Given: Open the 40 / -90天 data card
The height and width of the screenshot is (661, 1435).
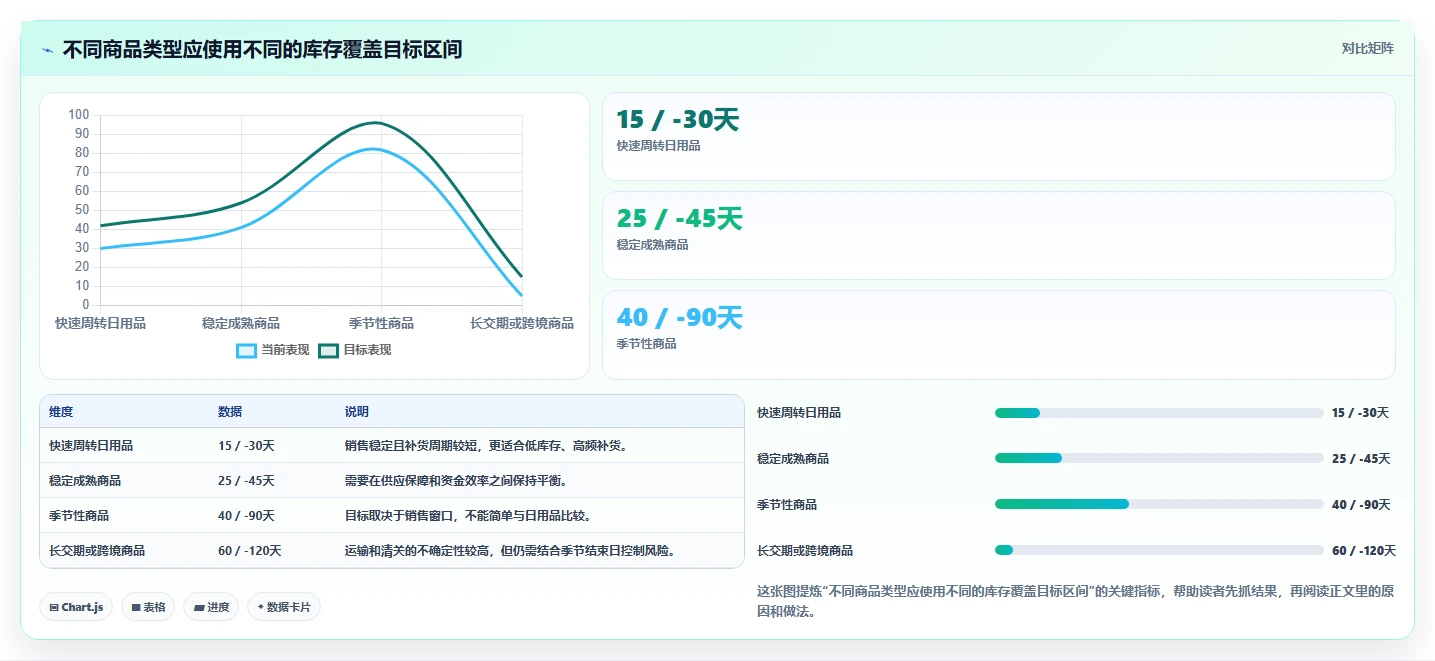Looking at the screenshot, I should pyautogui.click(x=998, y=335).
